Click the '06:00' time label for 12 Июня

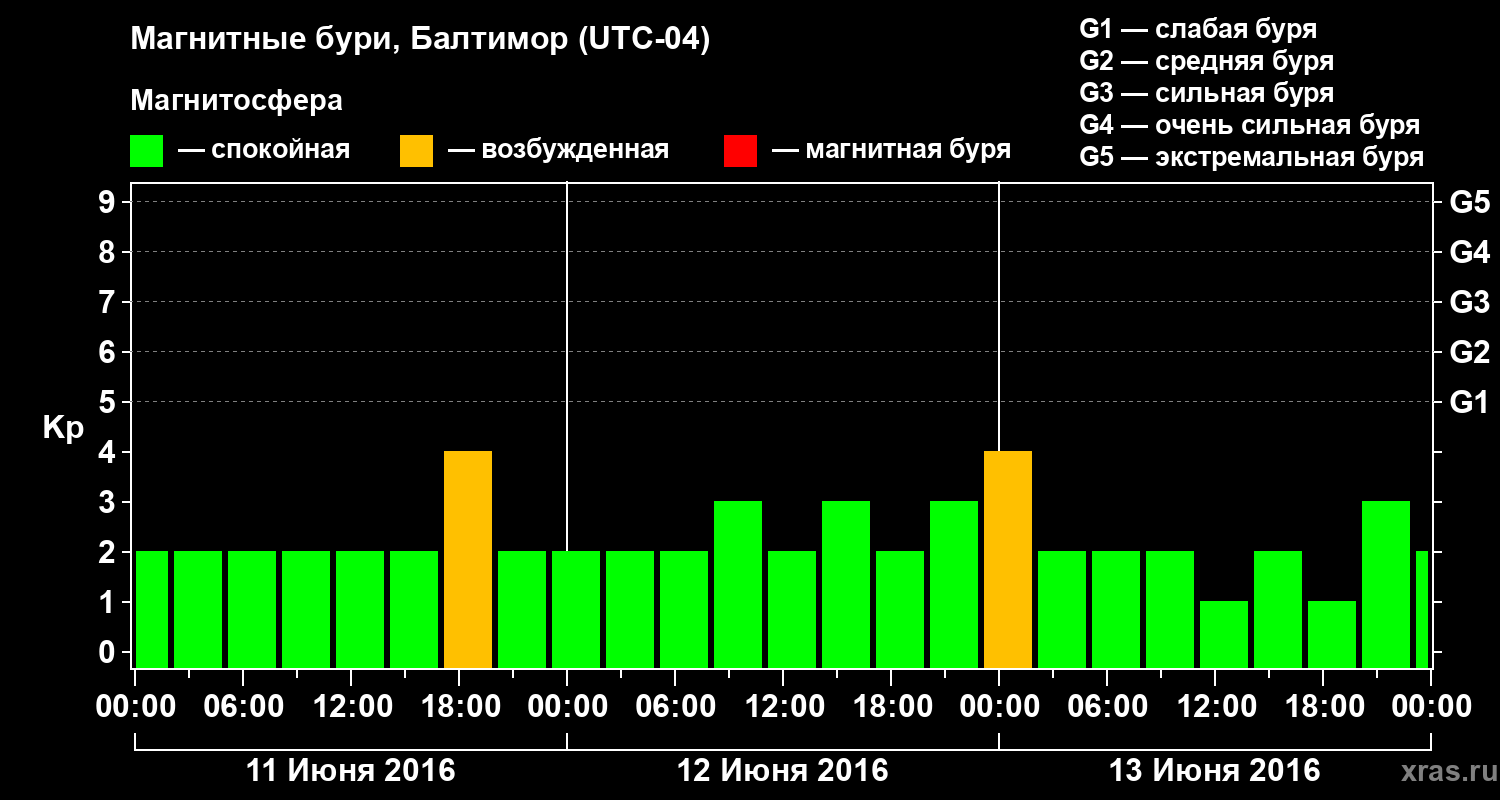pyautogui.click(x=675, y=707)
